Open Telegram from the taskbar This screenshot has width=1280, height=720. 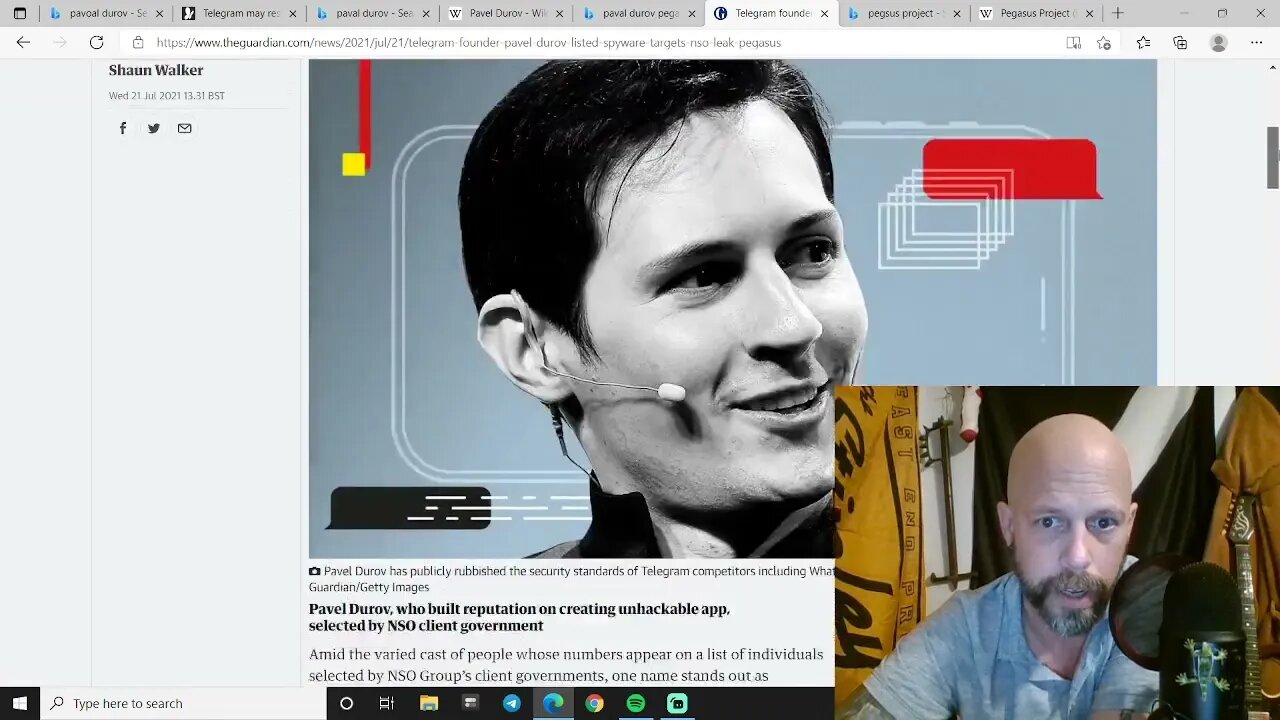tap(512, 703)
